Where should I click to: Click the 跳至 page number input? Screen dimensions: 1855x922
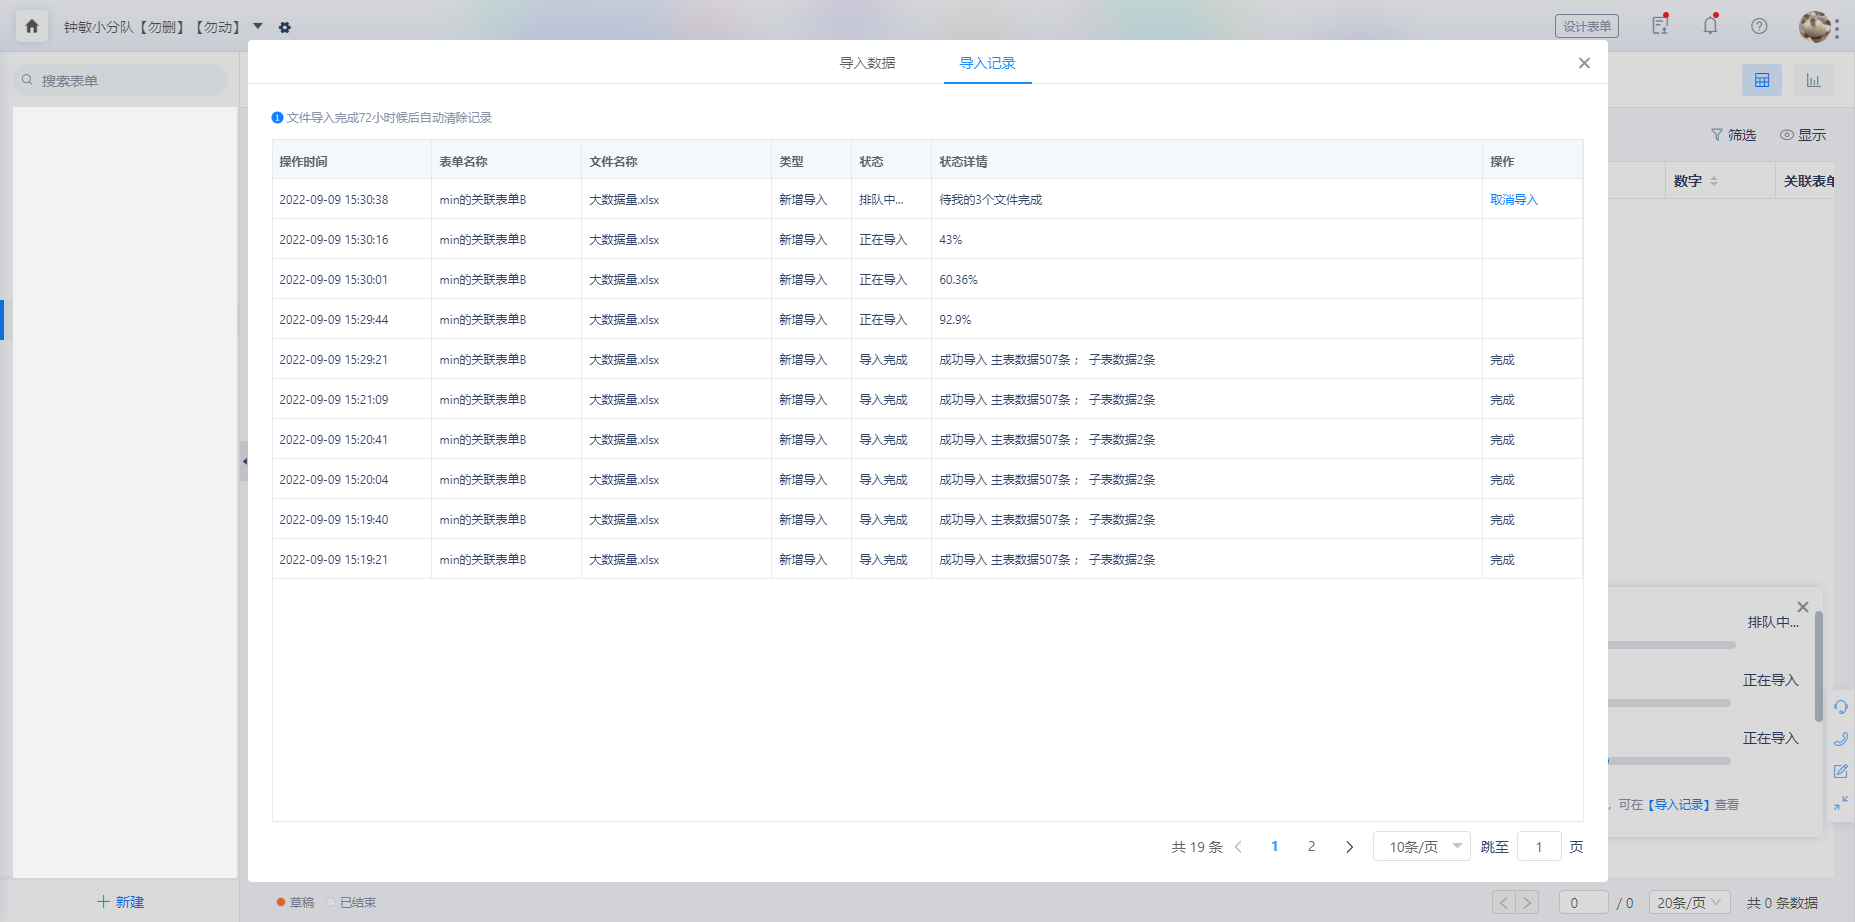pyautogui.click(x=1539, y=847)
